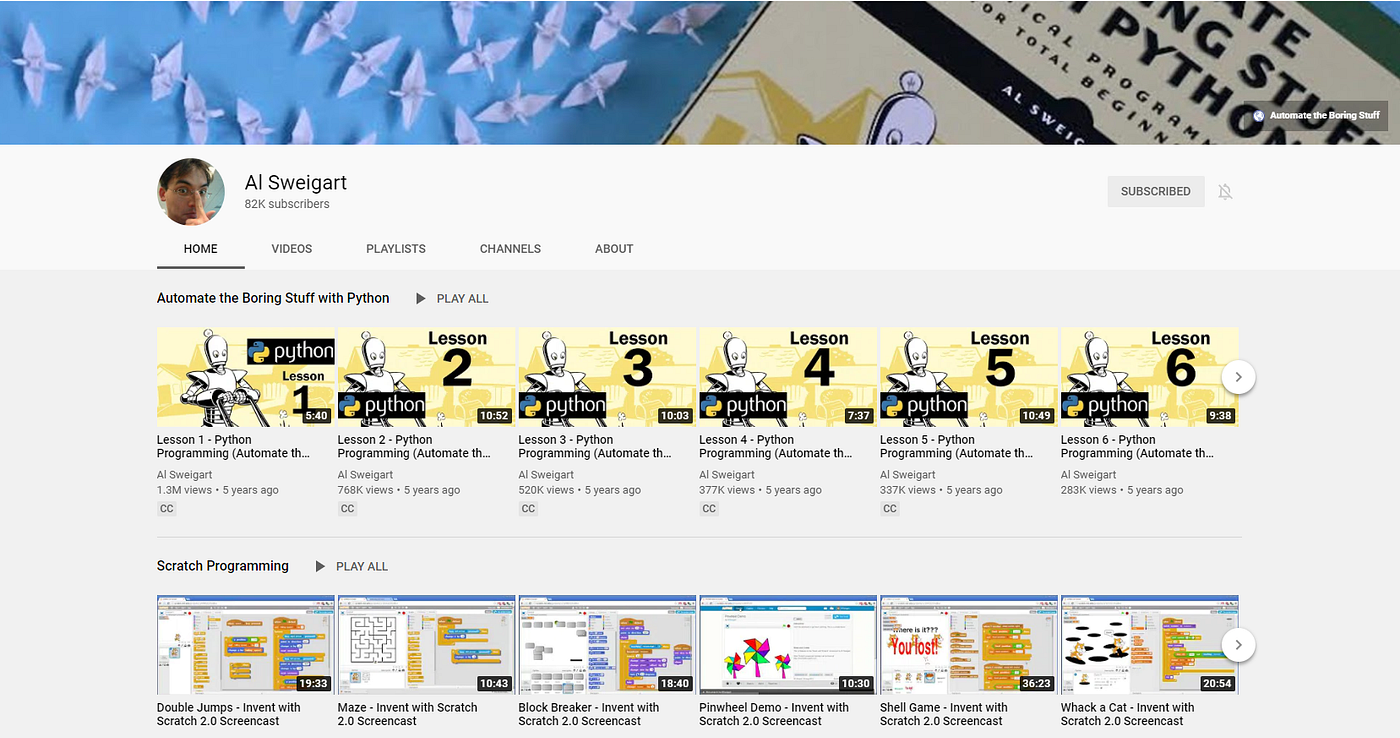This screenshot has width=1400, height=738.
Task: Click Al Sweigart's channel avatar
Action: click(x=190, y=191)
